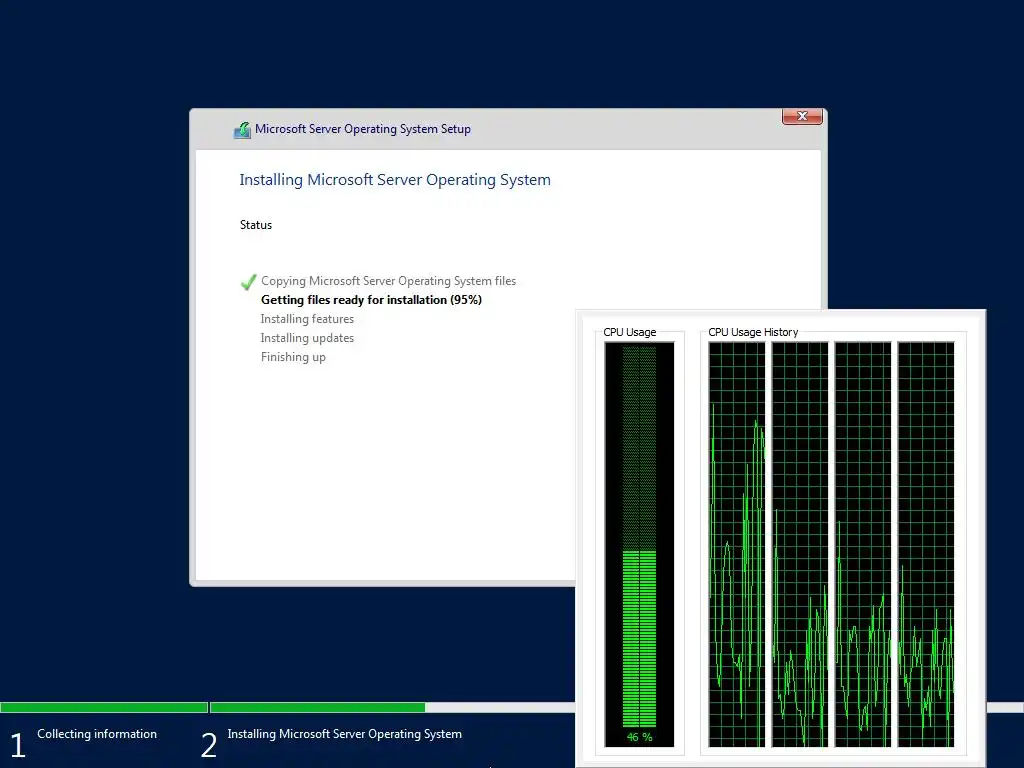The height and width of the screenshot is (768, 1024).
Task: Click the first CPU Usage History graph
Action: [x=737, y=544]
